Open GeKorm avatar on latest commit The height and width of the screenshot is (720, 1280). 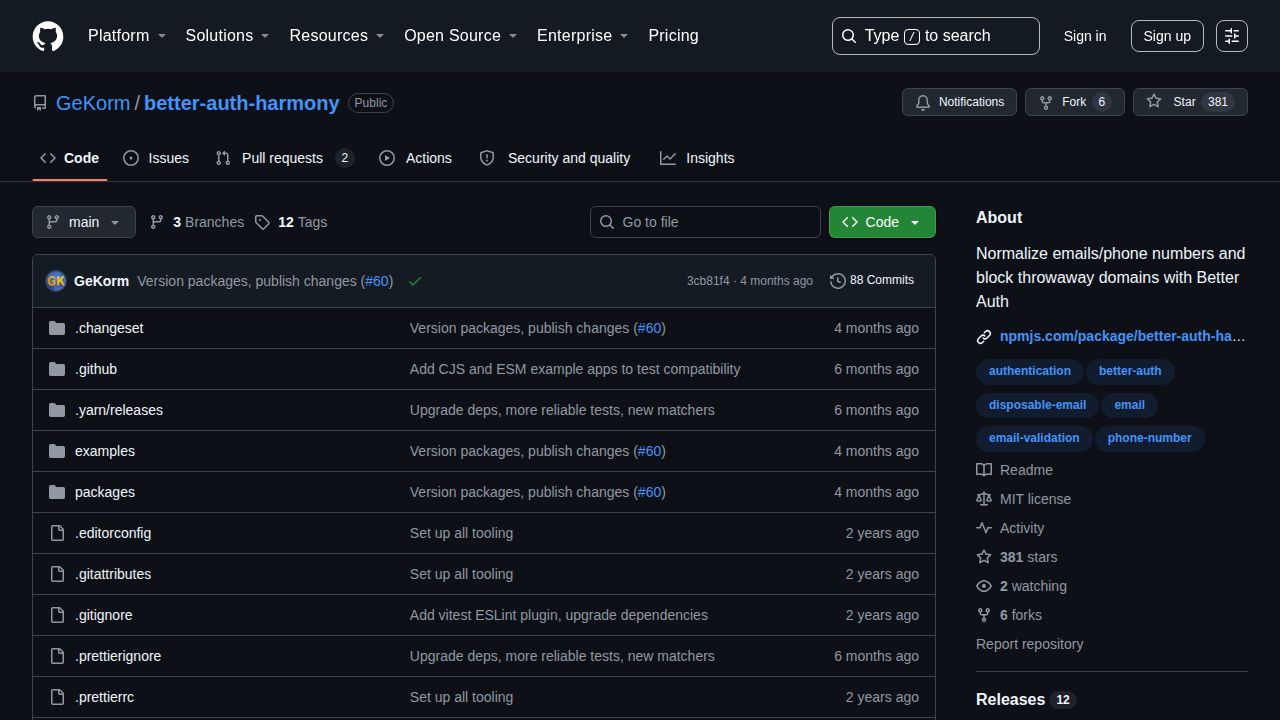(x=56, y=281)
